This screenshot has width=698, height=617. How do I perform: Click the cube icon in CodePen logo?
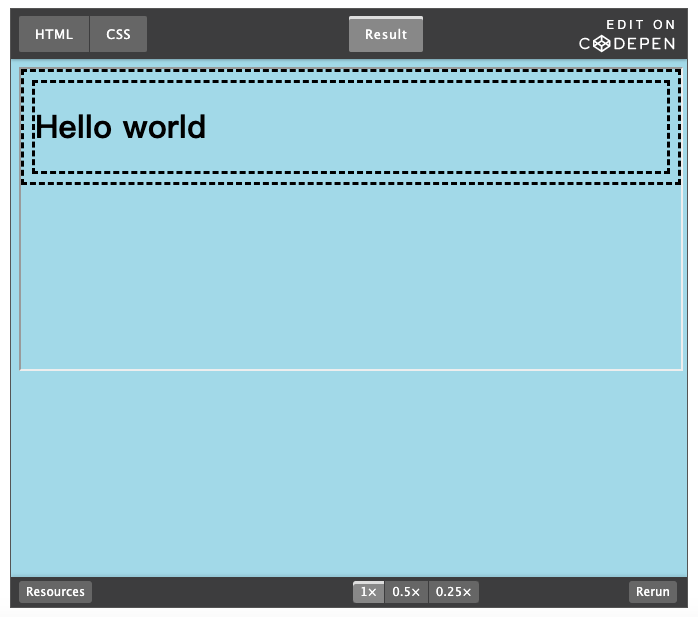point(601,43)
